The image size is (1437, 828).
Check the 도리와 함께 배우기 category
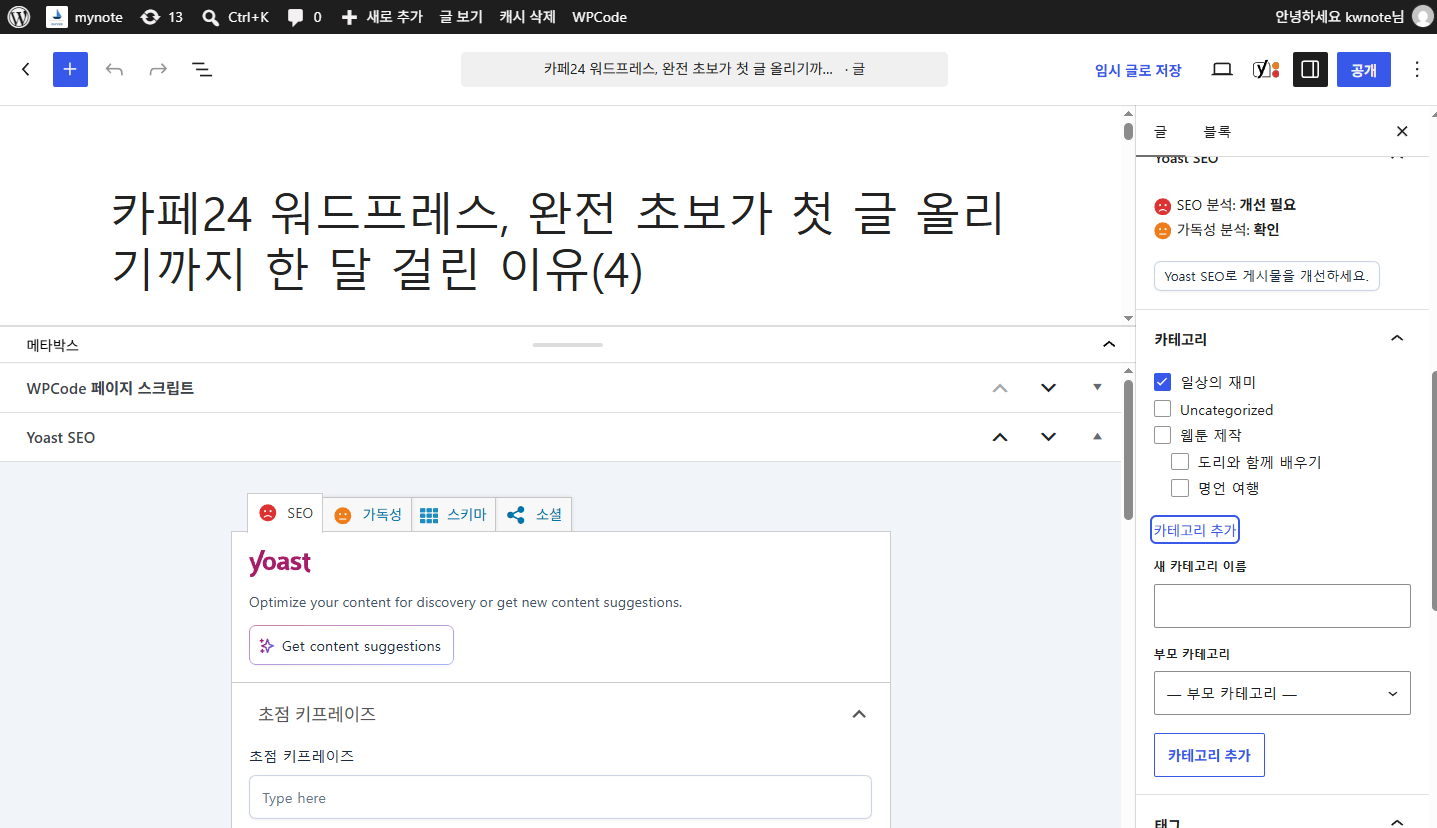coord(1180,462)
